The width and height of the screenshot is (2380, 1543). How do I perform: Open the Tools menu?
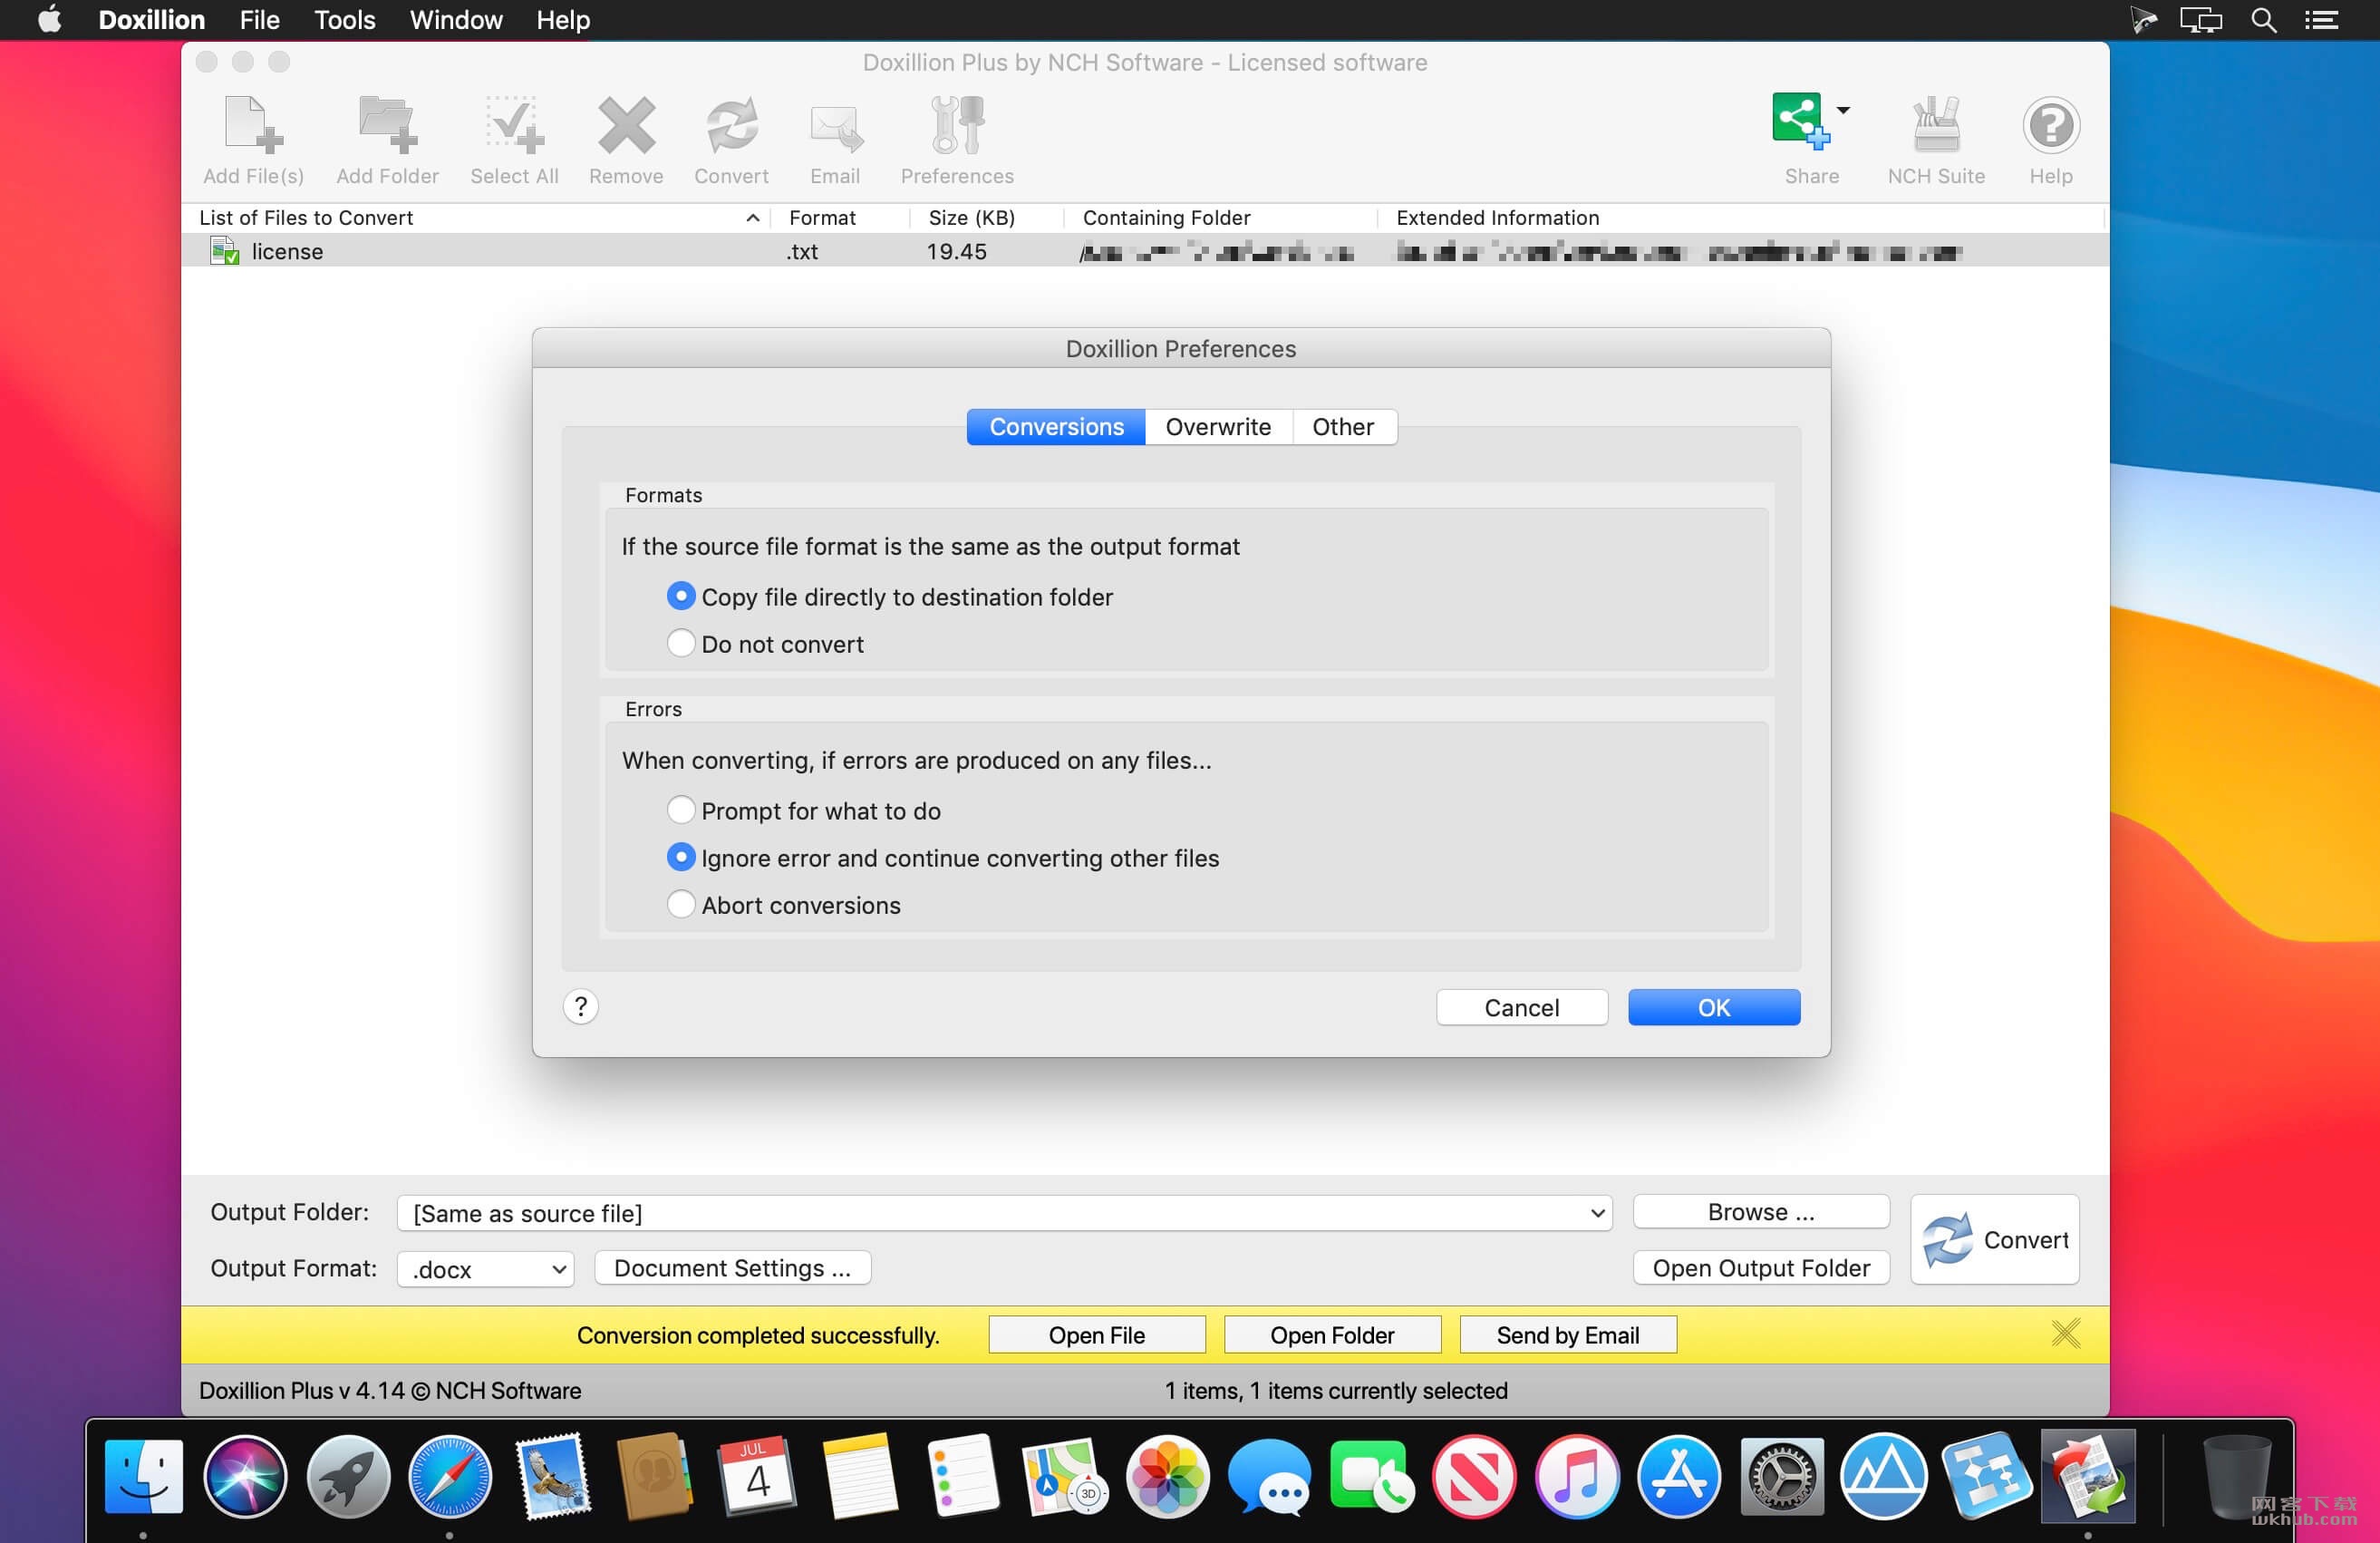tap(344, 20)
